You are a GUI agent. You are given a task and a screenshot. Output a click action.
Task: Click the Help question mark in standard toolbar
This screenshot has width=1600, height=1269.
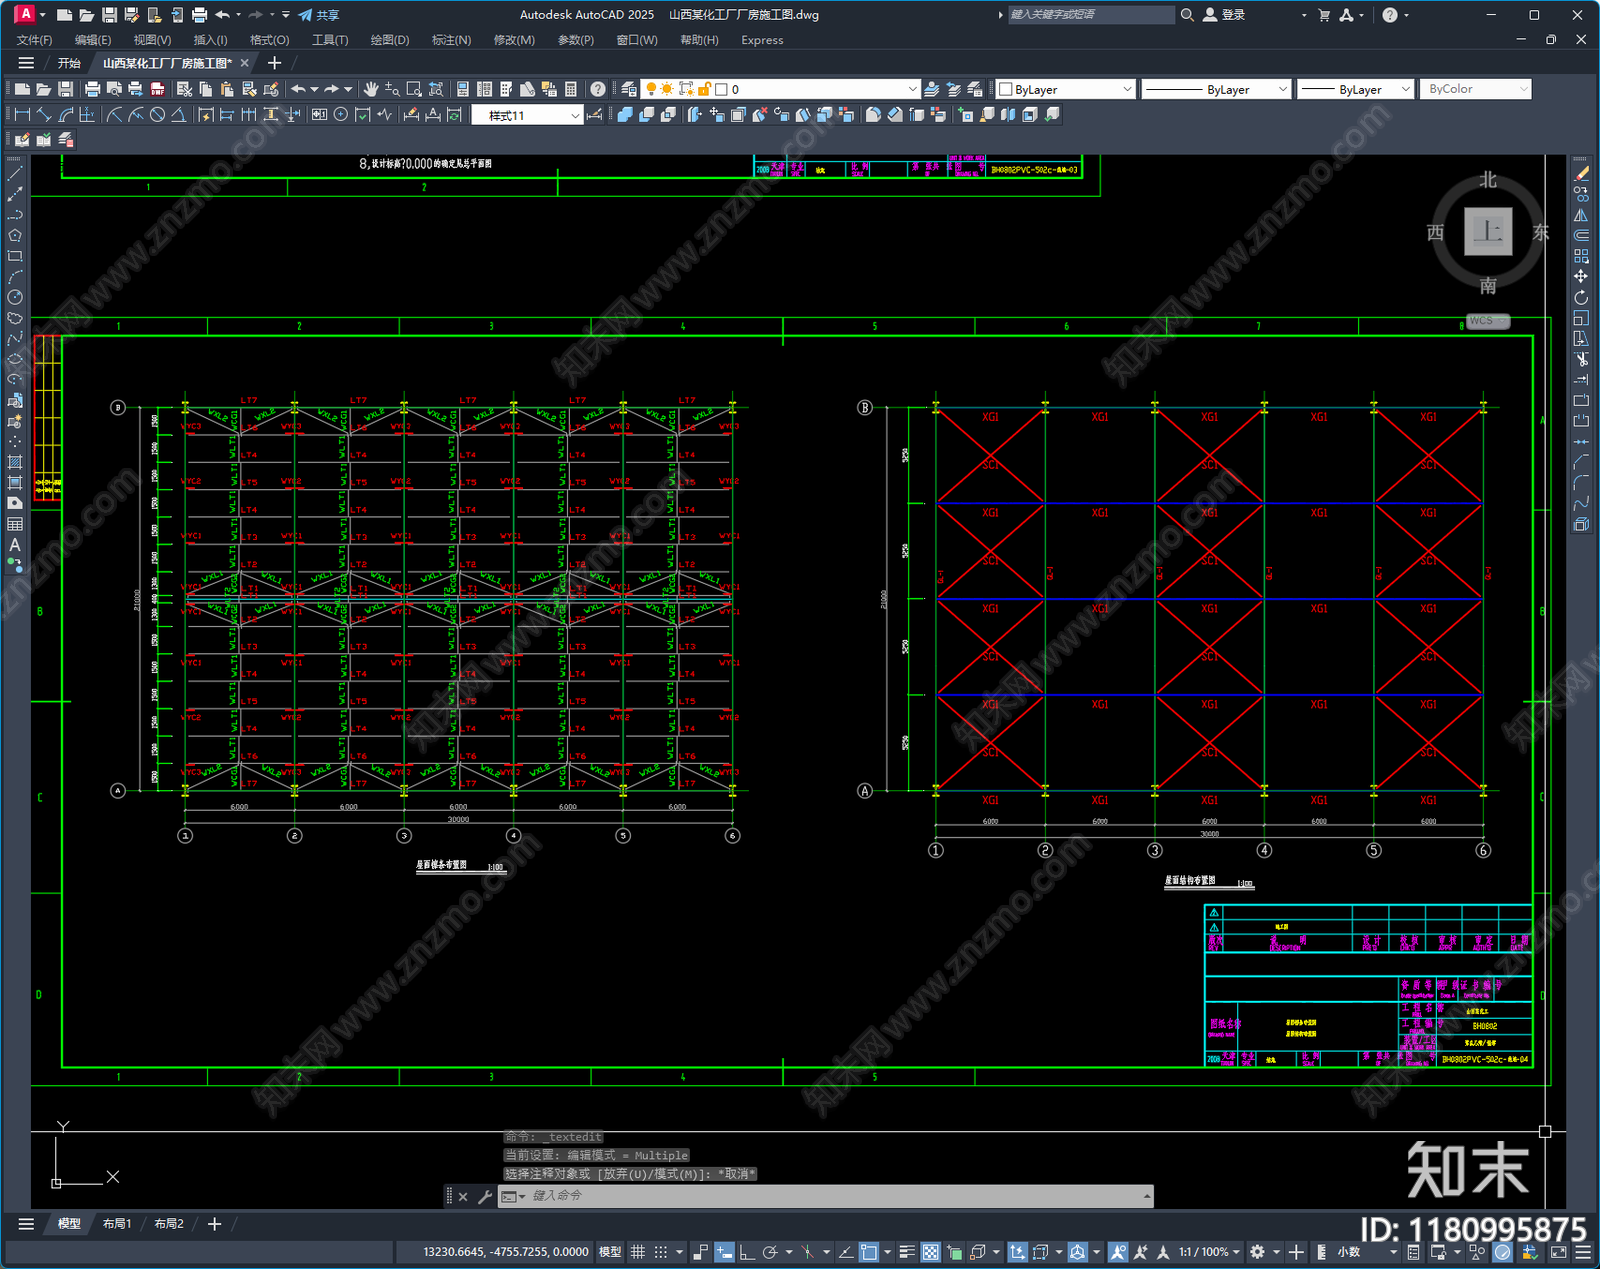pyautogui.click(x=597, y=89)
